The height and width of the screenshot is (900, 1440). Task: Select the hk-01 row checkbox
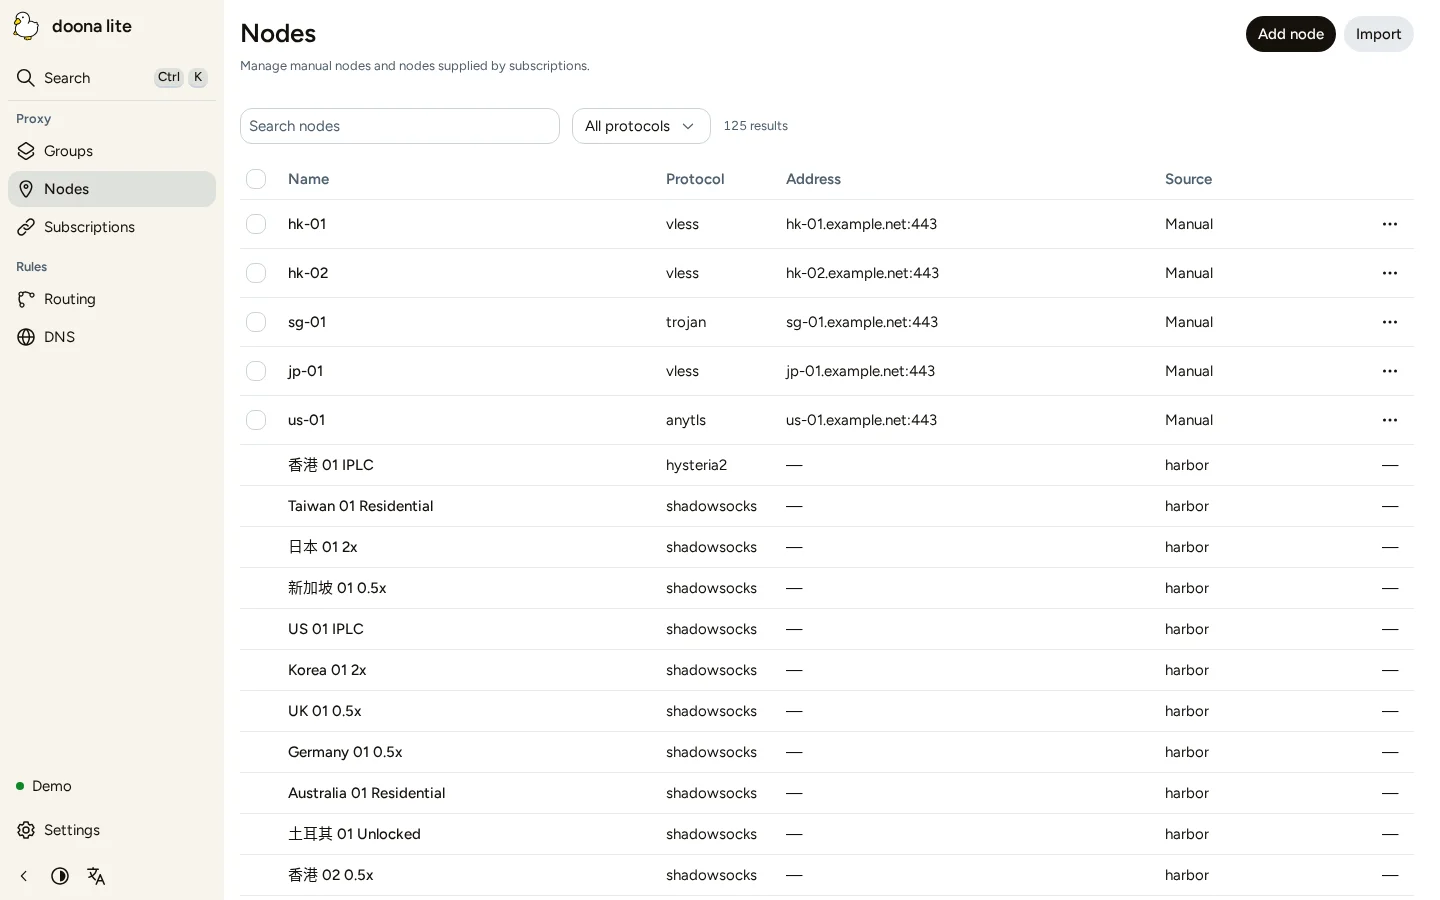pyautogui.click(x=256, y=224)
